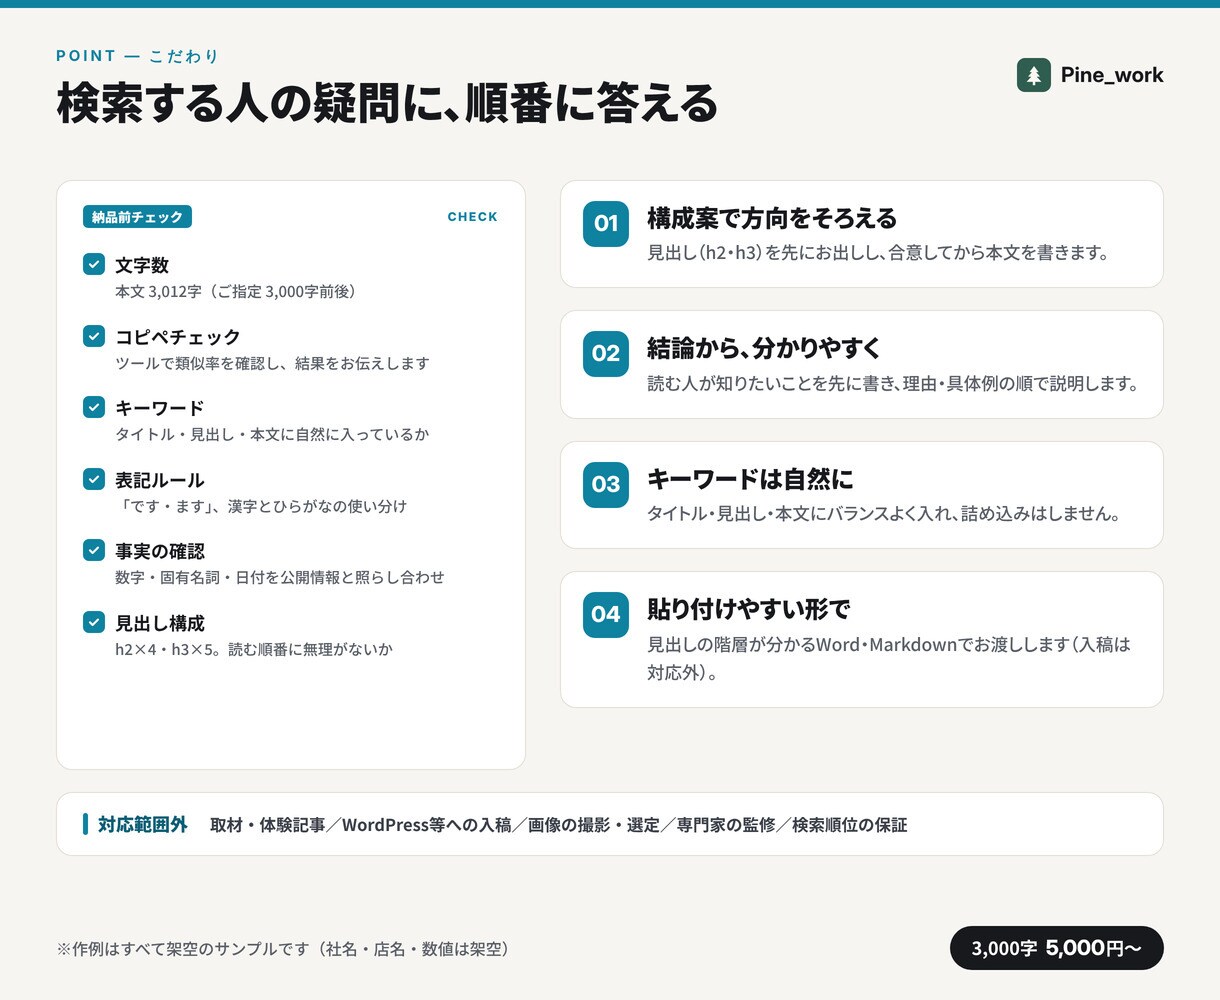The height and width of the screenshot is (1000, 1220).
Task: Select the キーワードは自然に heading
Action: (x=750, y=479)
